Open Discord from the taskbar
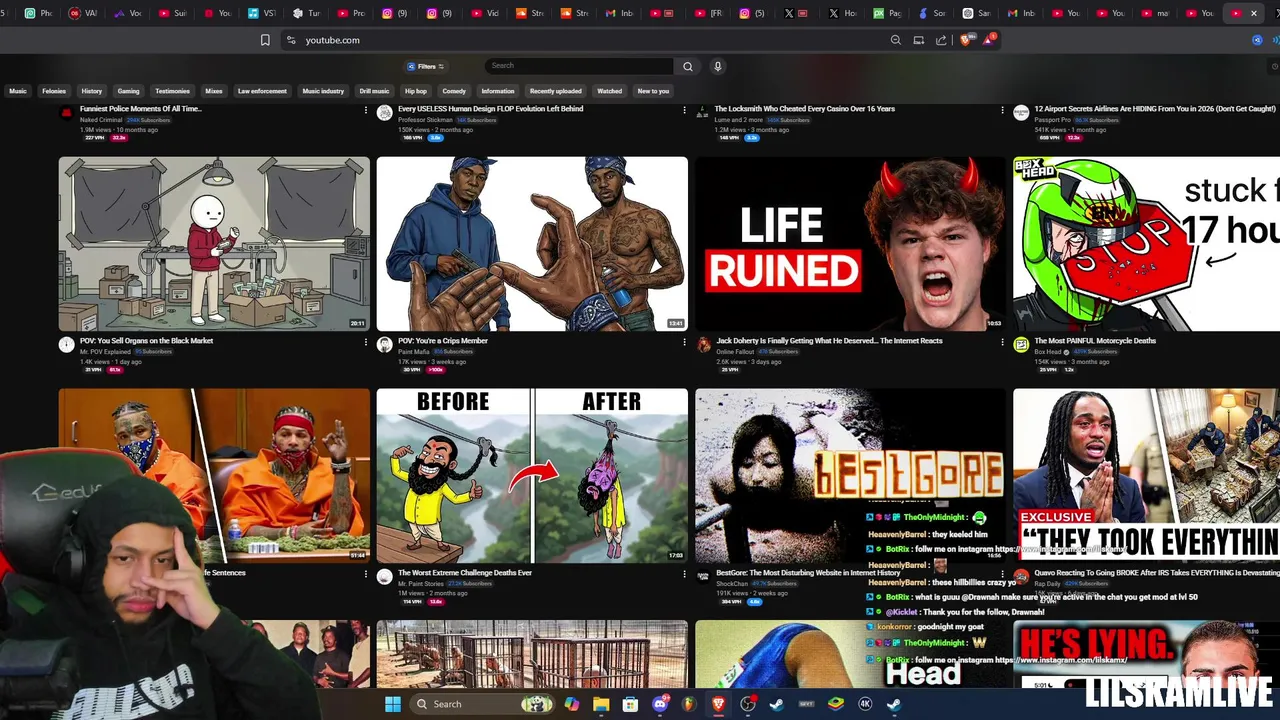Image resolution: width=1280 pixels, height=720 pixels. [660, 704]
